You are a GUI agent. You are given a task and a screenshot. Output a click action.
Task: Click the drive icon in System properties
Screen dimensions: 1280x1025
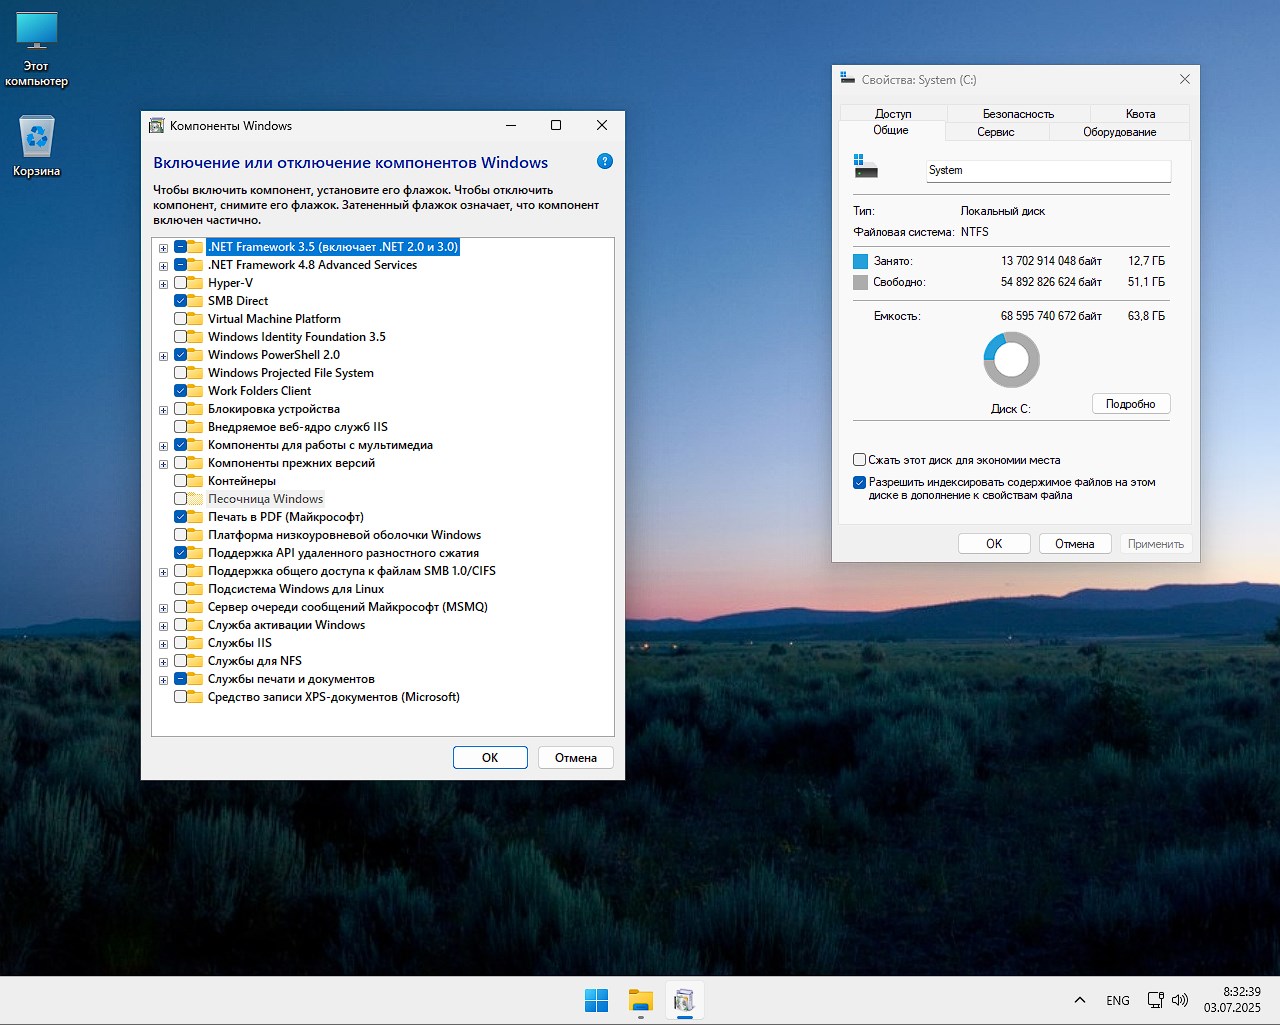click(865, 167)
